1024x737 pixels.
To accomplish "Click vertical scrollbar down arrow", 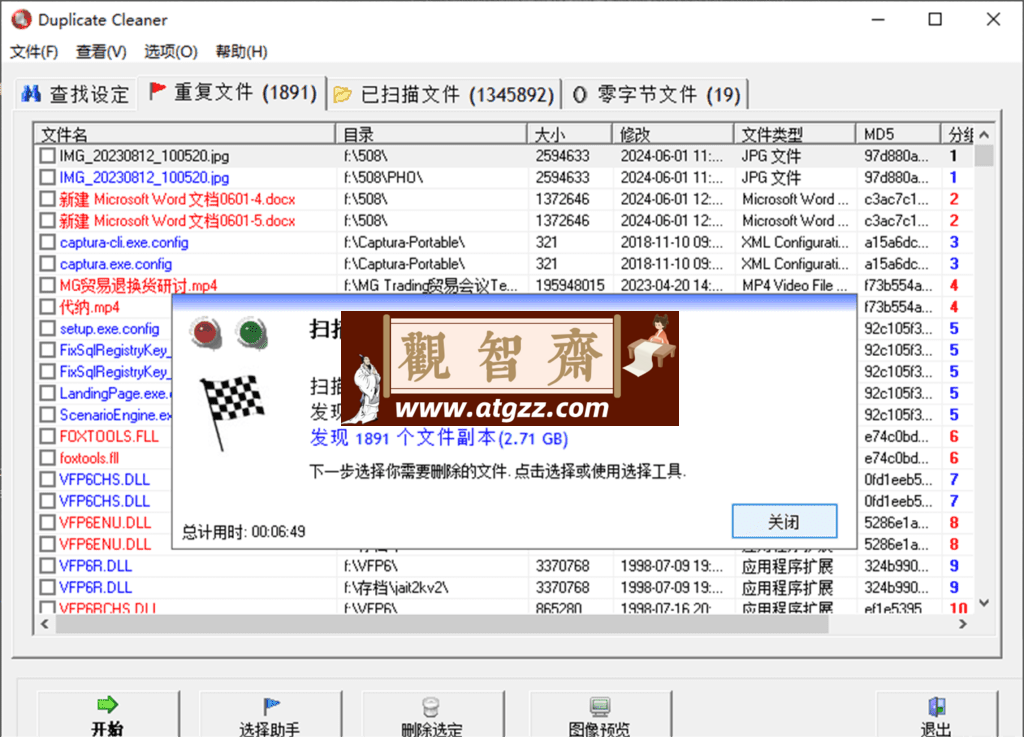I will 984,603.
